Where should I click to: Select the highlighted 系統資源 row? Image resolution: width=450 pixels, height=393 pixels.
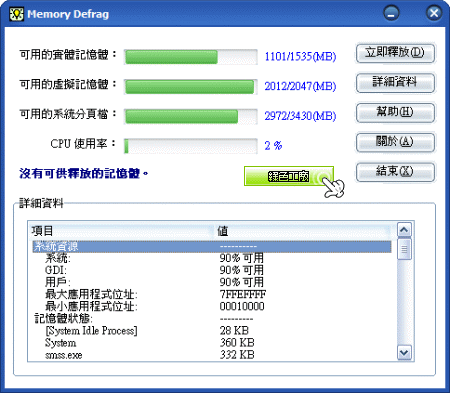(x=212, y=247)
